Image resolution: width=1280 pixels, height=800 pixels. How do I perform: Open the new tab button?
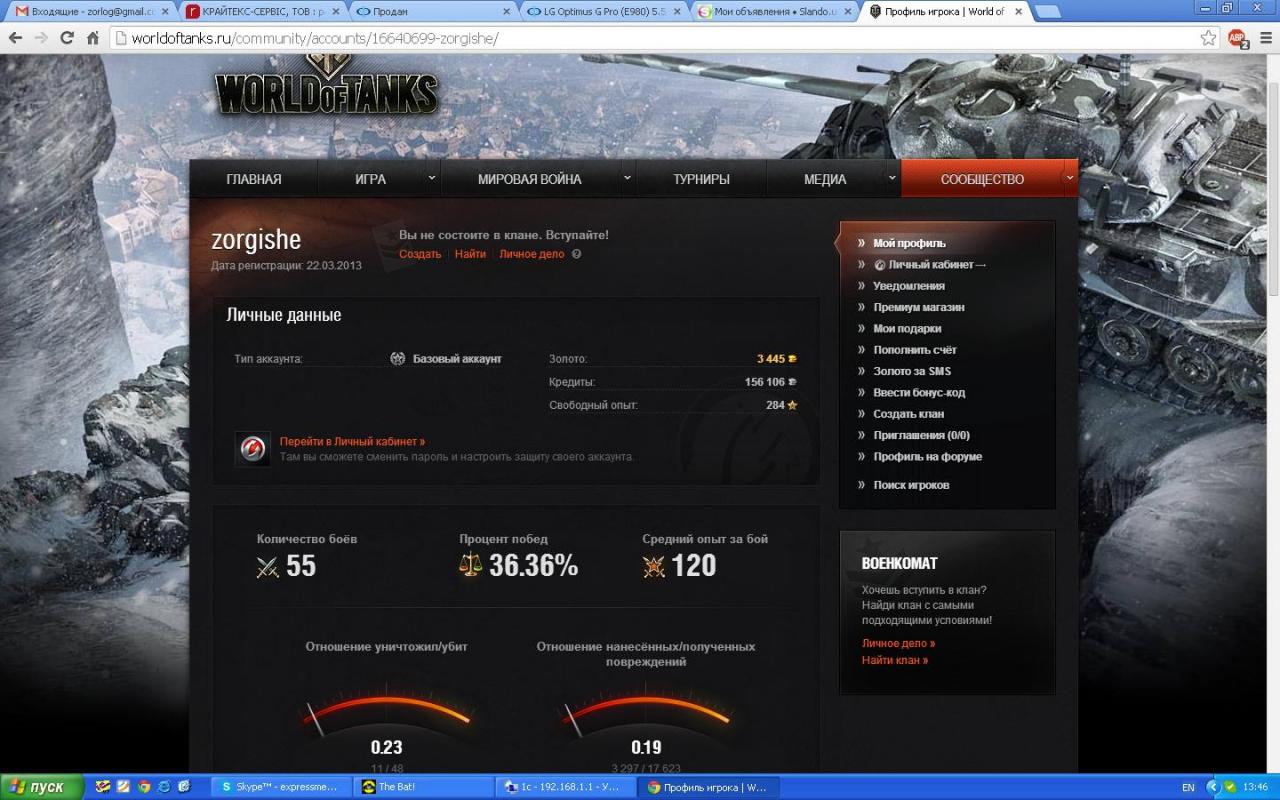point(1047,12)
